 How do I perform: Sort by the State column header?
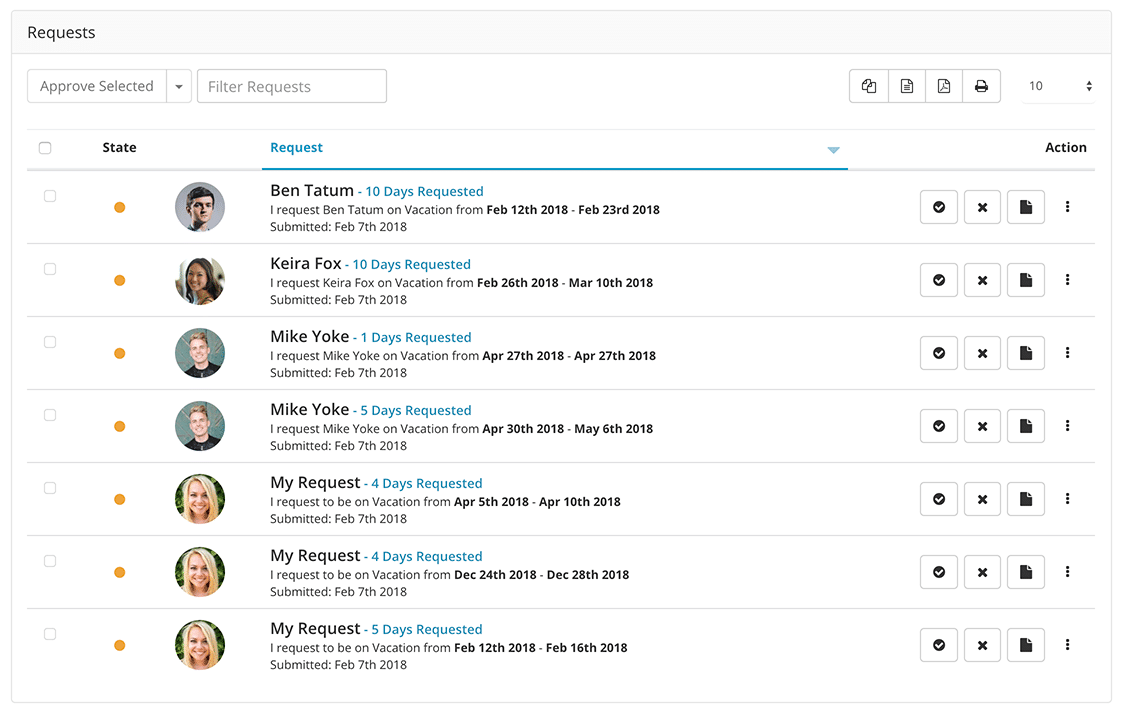(x=119, y=147)
